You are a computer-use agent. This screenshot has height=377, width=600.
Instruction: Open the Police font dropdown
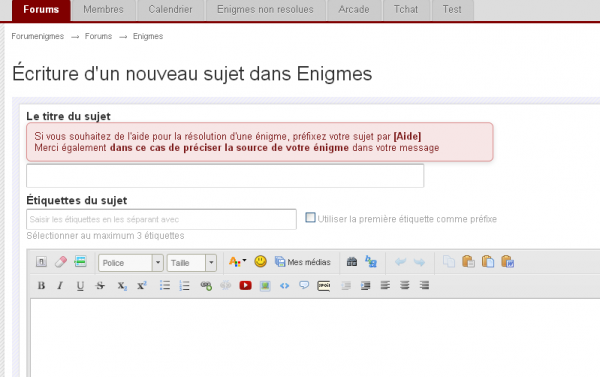(131, 263)
